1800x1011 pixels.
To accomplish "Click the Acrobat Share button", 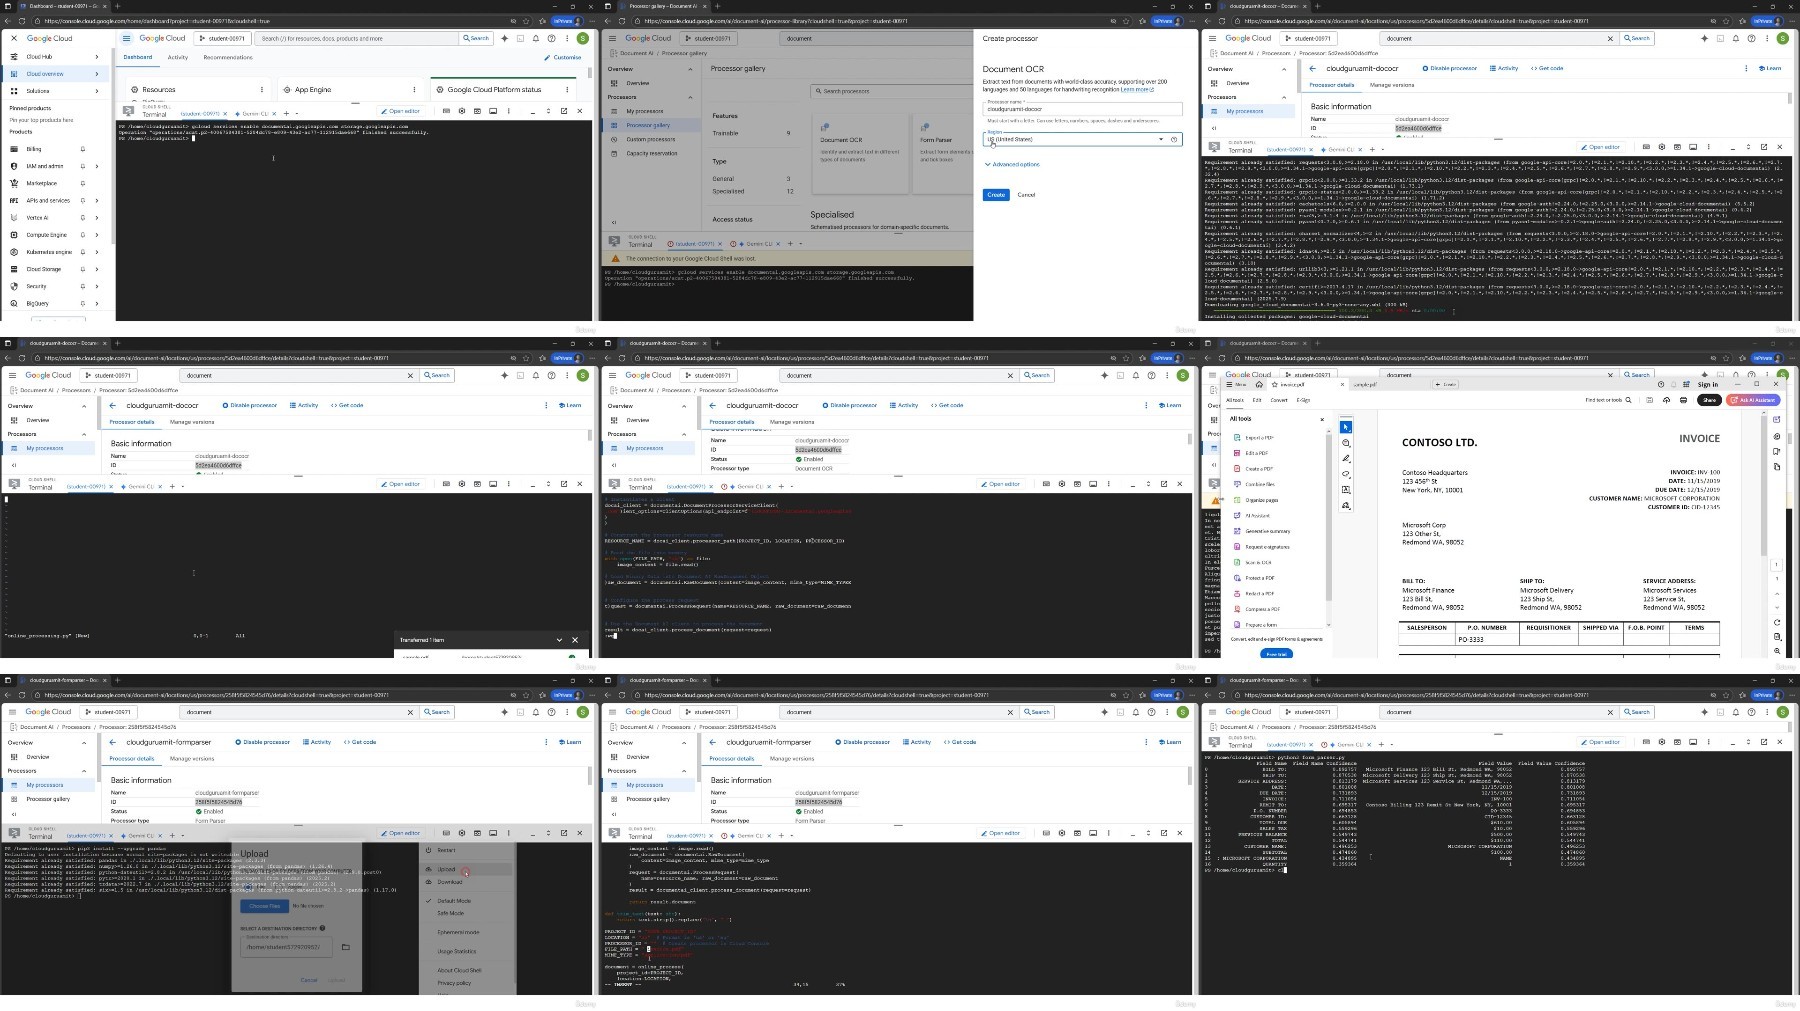I will tap(1709, 400).
